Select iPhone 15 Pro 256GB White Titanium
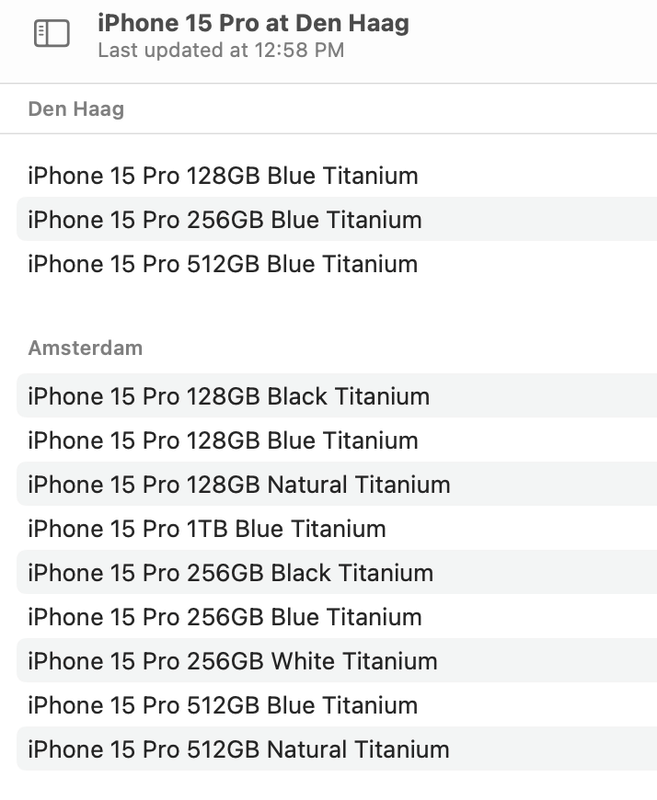Viewport: 657px width, 800px height. pyautogui.click(x=233, y=661)
